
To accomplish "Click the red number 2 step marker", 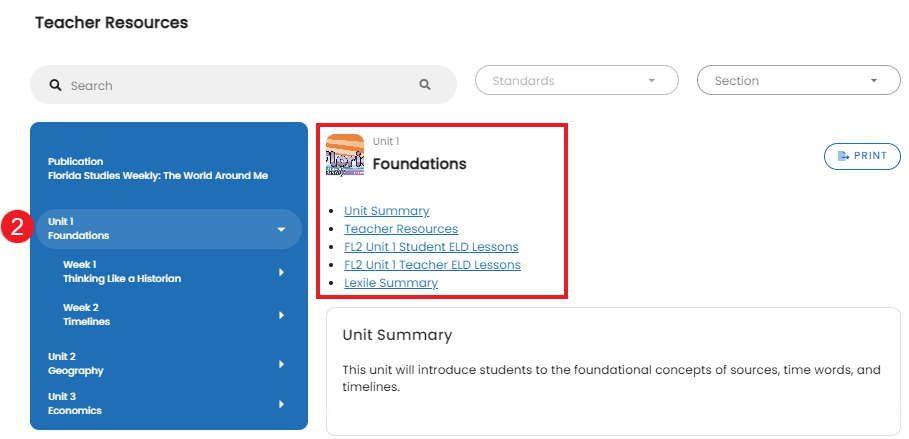I will 17,227.
